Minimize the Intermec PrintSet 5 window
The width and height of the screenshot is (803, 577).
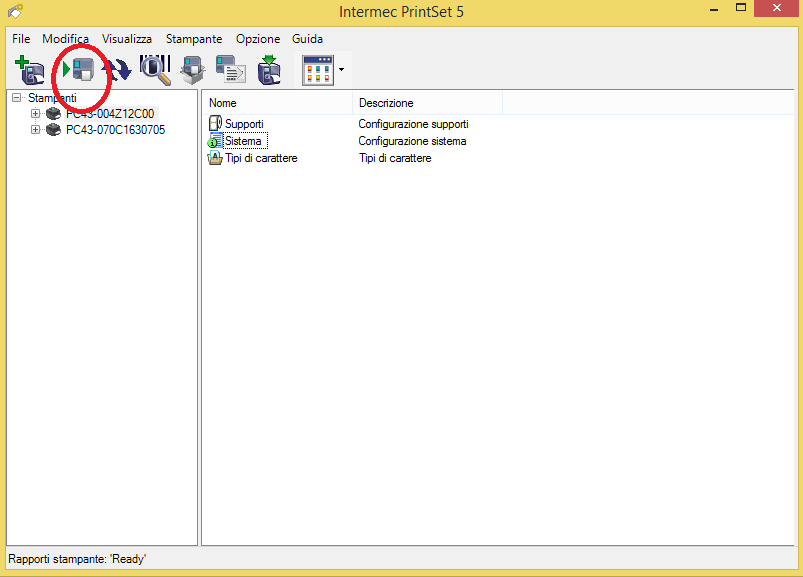point(714,9)
